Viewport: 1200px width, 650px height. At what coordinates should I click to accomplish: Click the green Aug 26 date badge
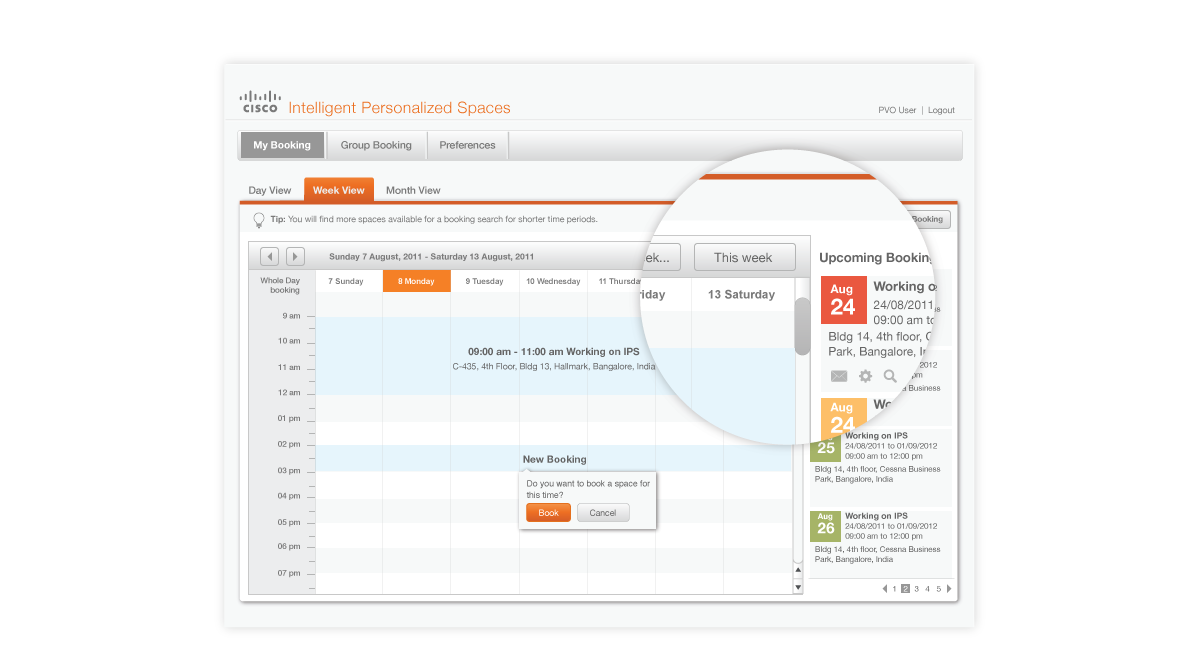[825, 525]
